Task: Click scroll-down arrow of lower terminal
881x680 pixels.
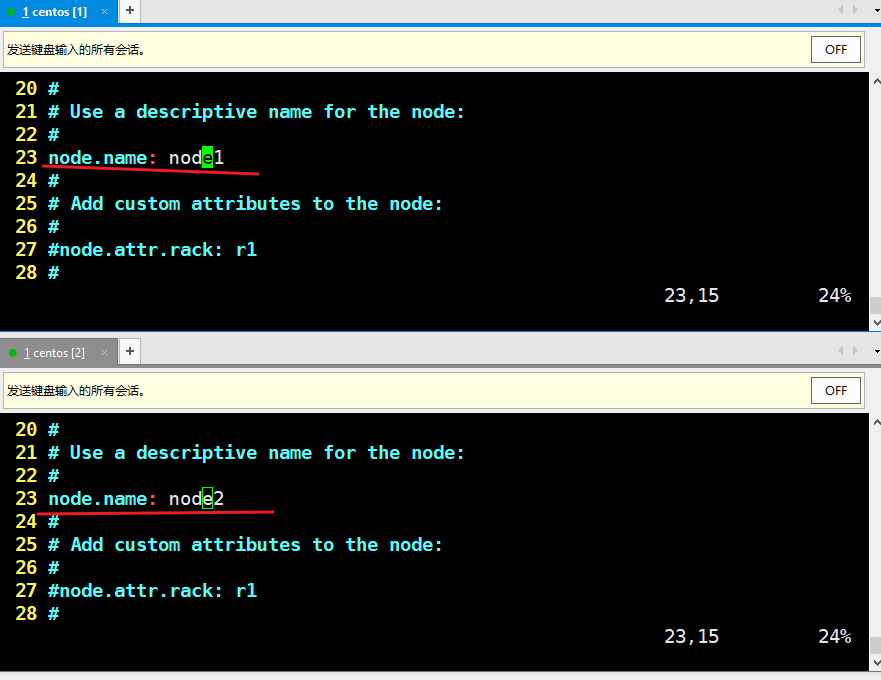Action: point(876,663)
